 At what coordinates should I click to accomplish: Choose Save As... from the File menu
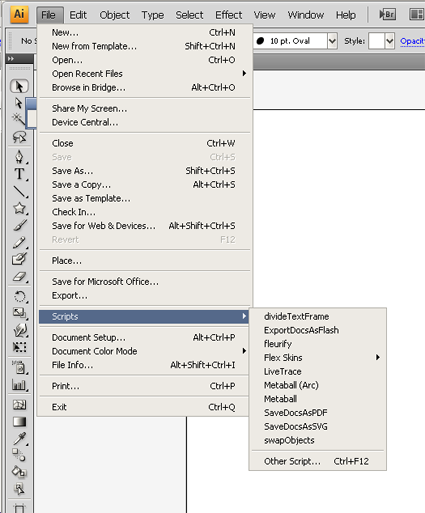tap(144, 171)
